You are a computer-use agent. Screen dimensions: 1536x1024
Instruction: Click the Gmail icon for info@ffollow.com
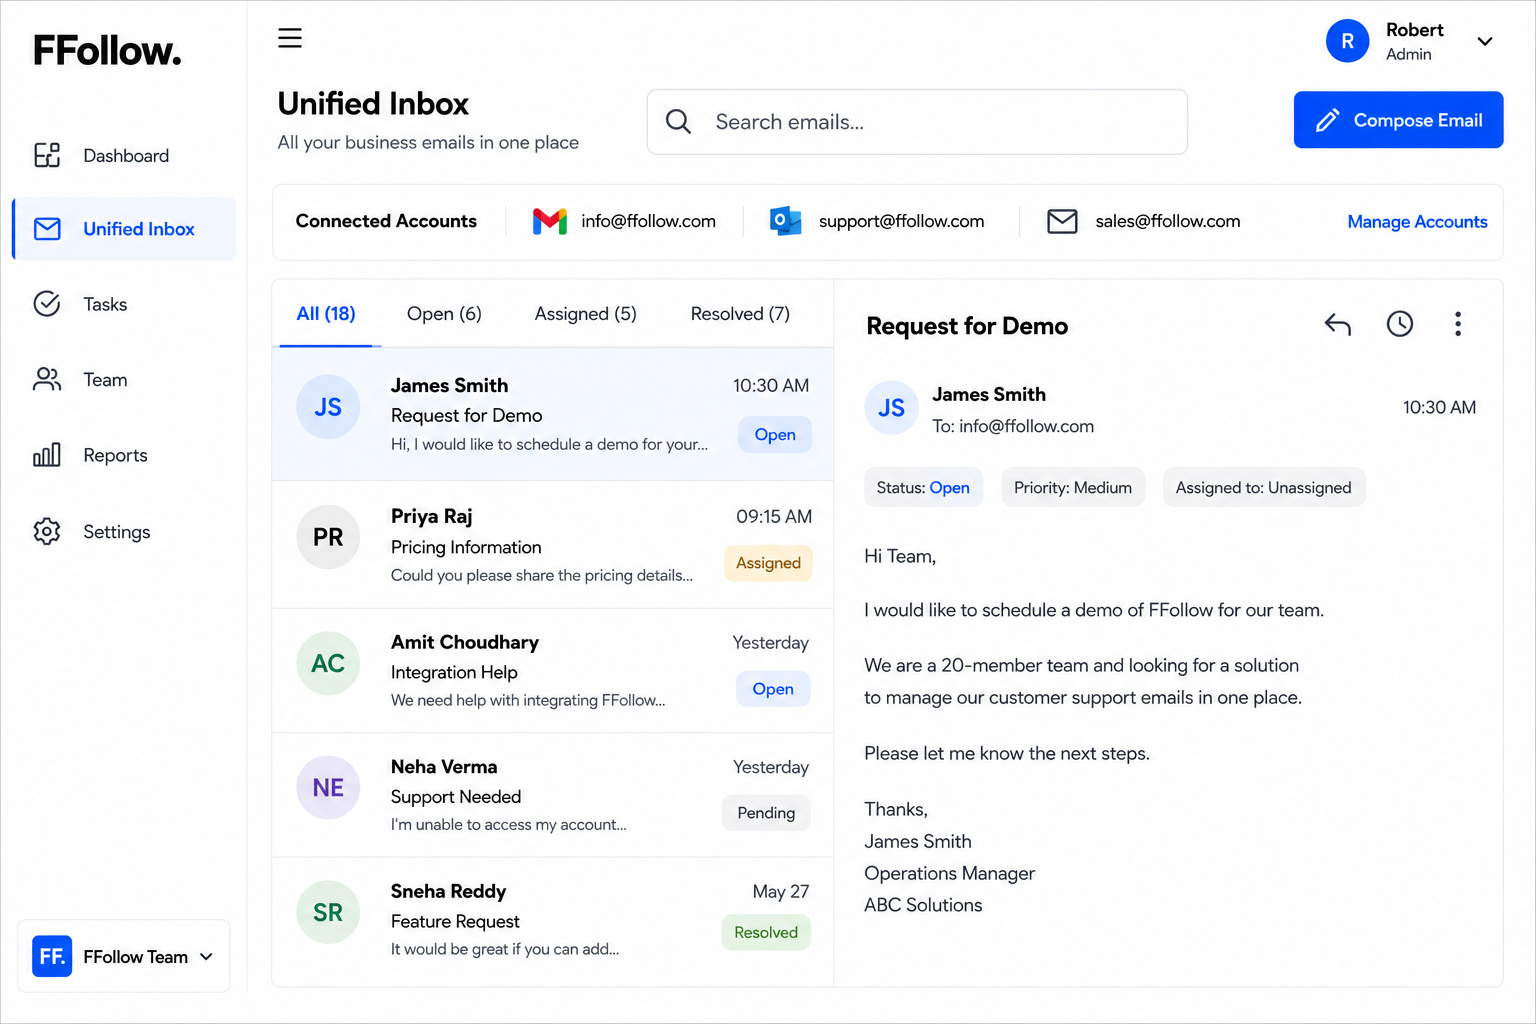(550, 221)
